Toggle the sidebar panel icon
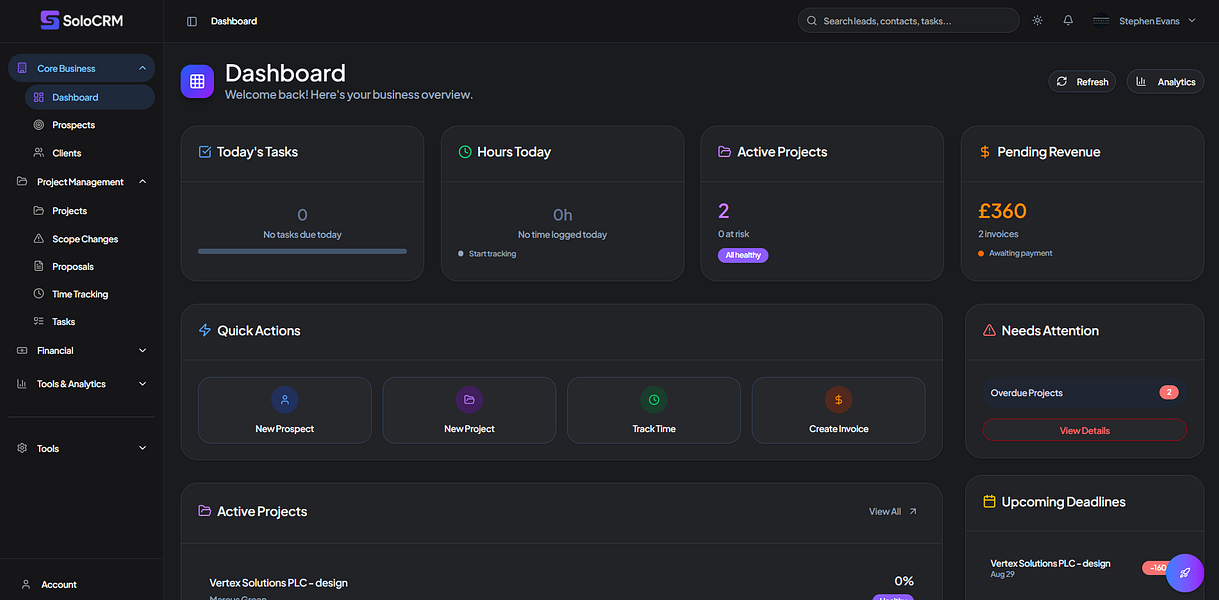The height and width of the screenshot is (600, 1219). pos(192,21)
